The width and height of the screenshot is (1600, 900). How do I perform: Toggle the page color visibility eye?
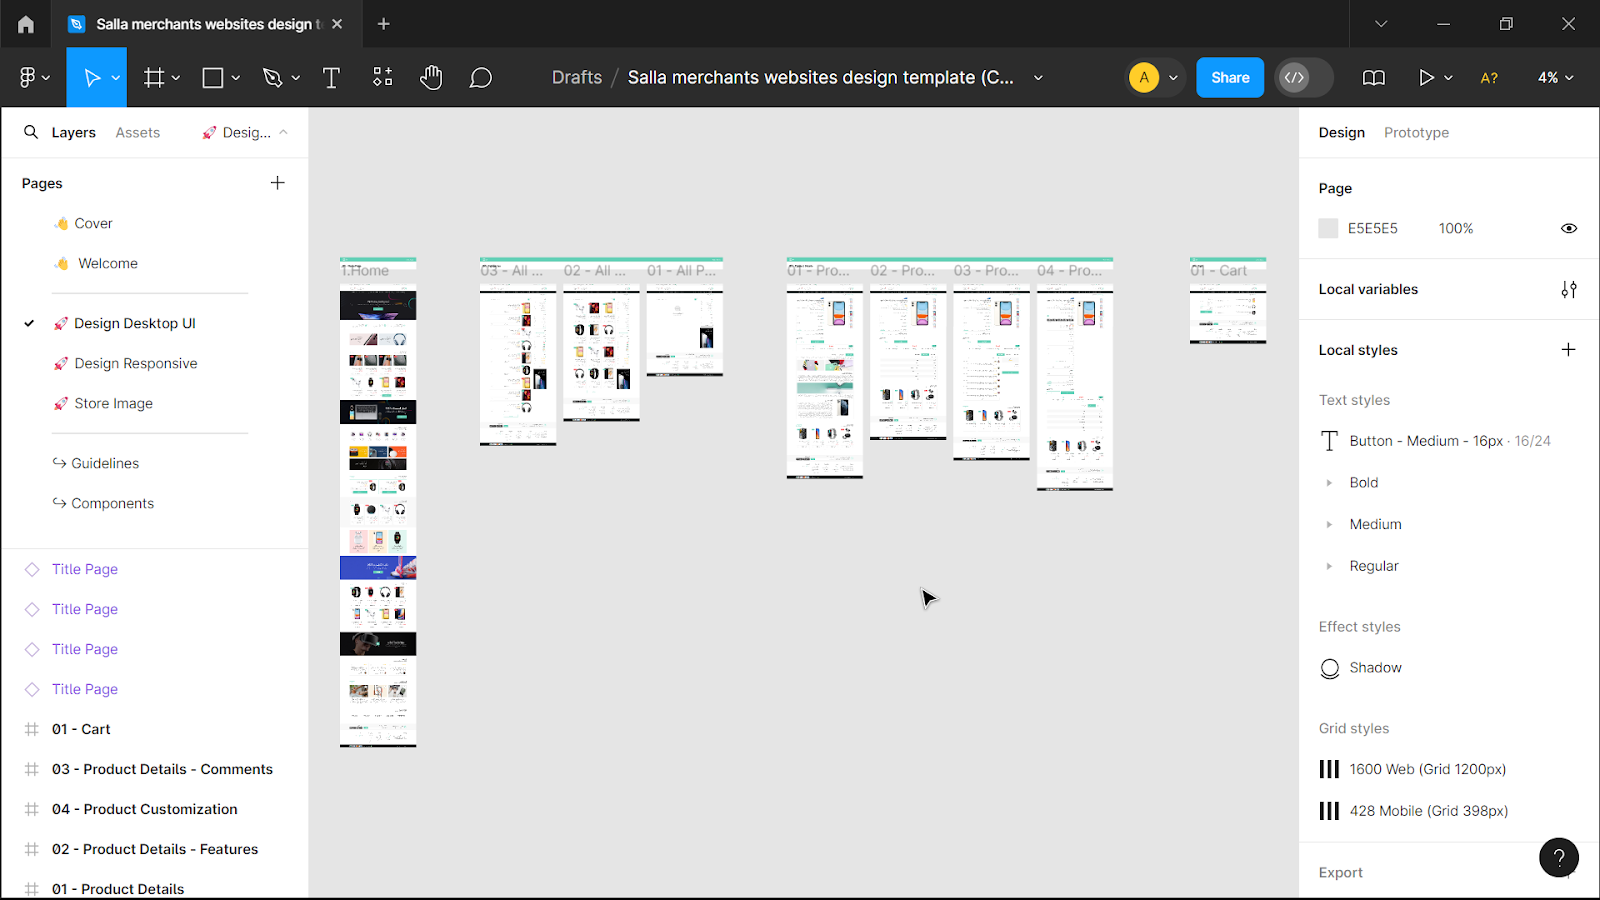click(1568, 228)
